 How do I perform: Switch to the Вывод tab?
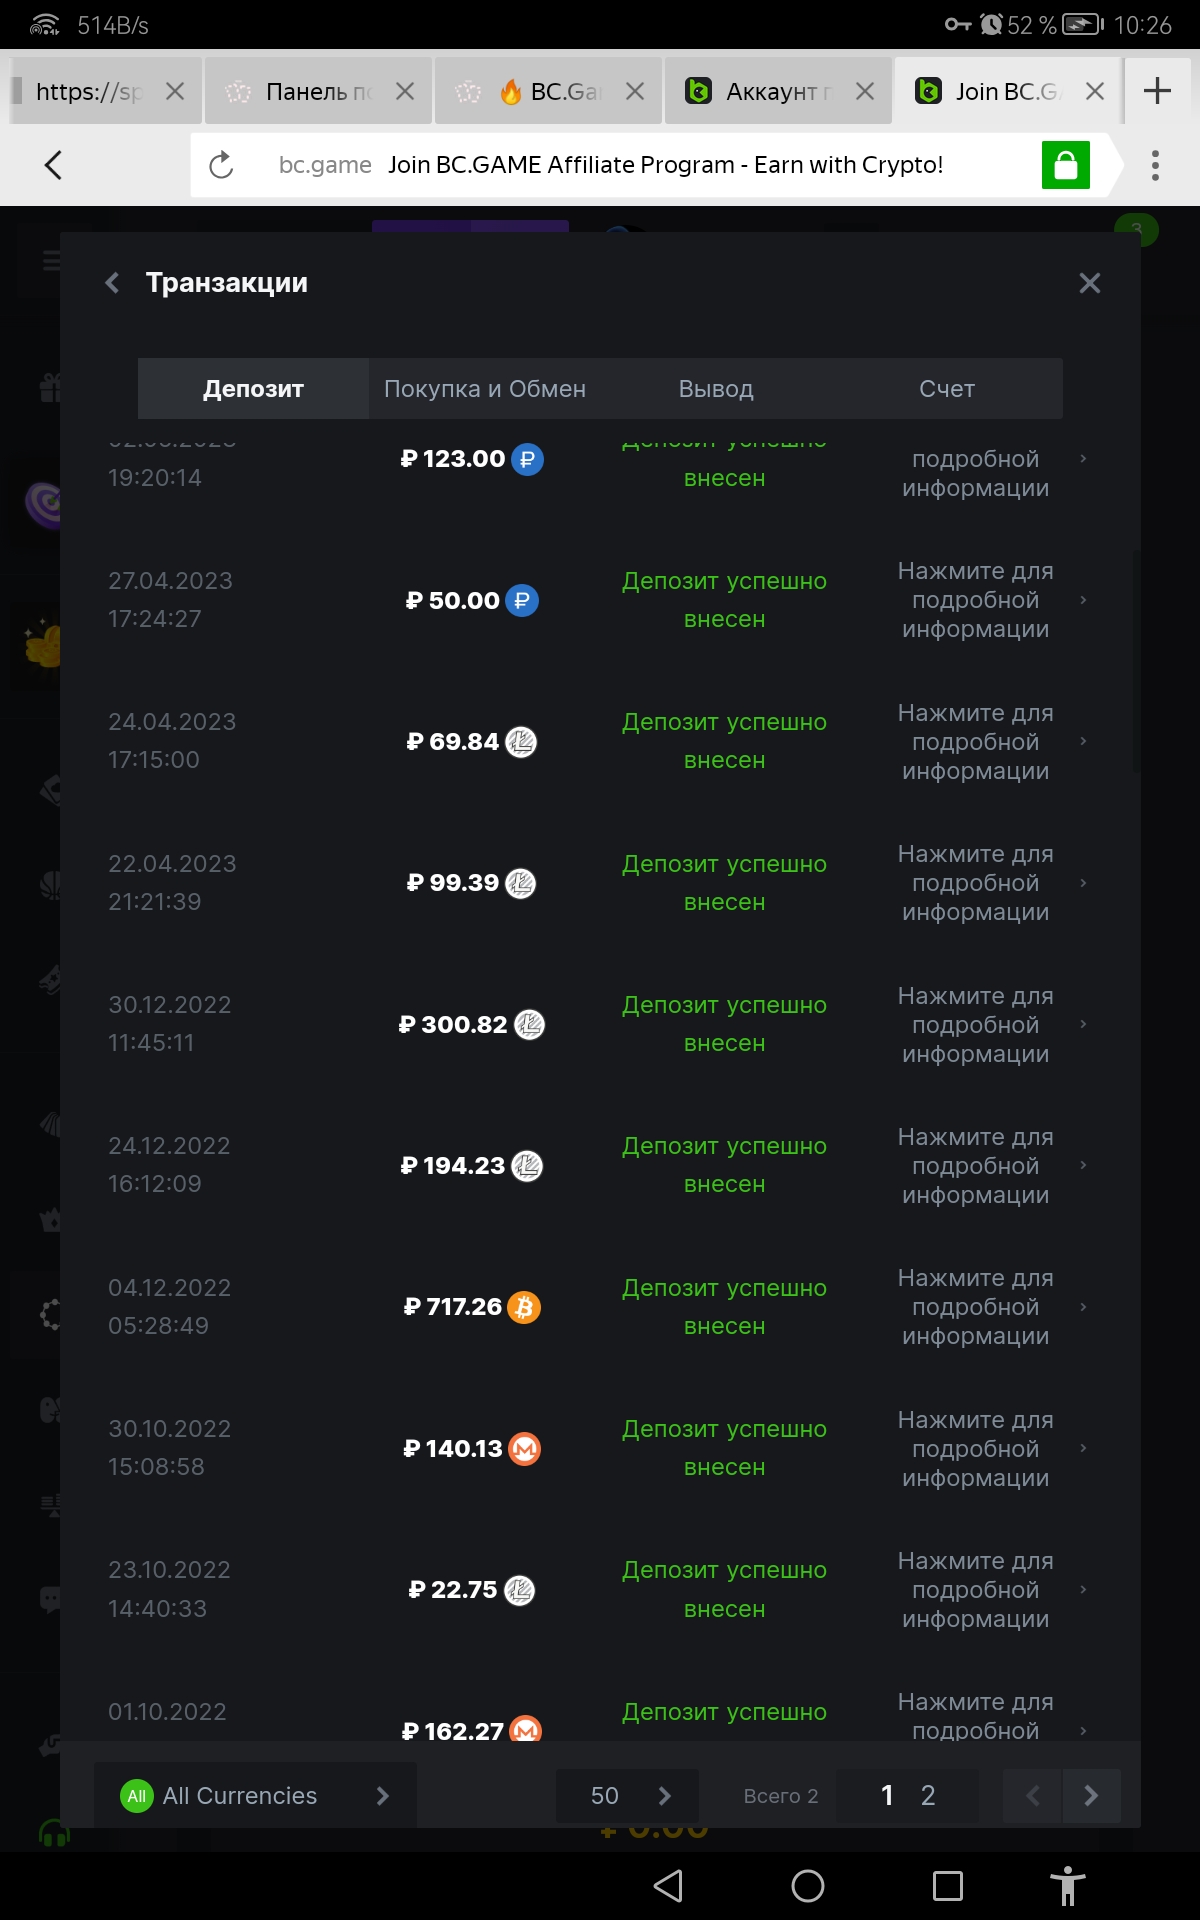[x=716, y=389]
